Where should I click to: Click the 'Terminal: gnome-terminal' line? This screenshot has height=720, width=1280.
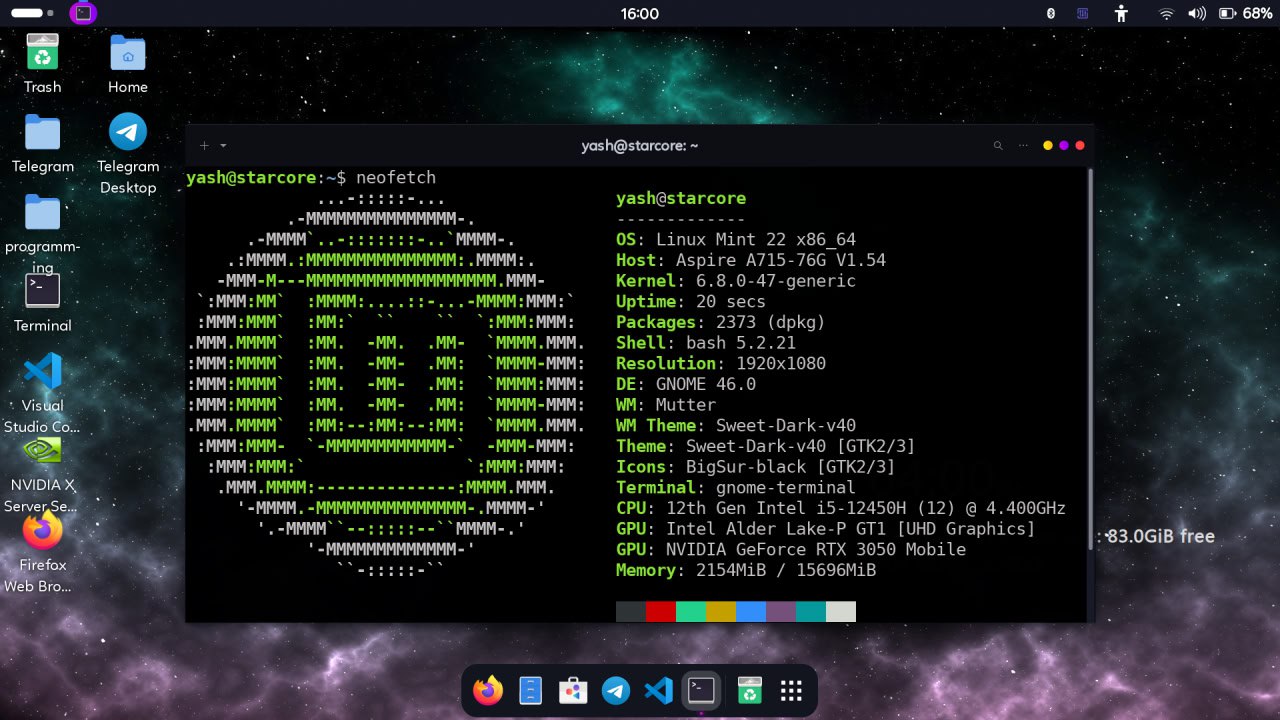736,488
